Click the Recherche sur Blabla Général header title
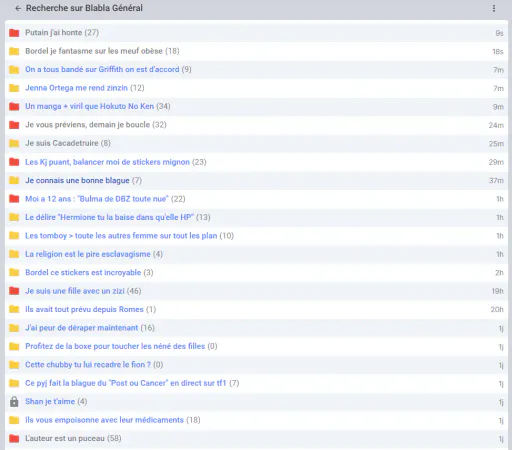Screen dimensions: 512x450 click(84, 8)
